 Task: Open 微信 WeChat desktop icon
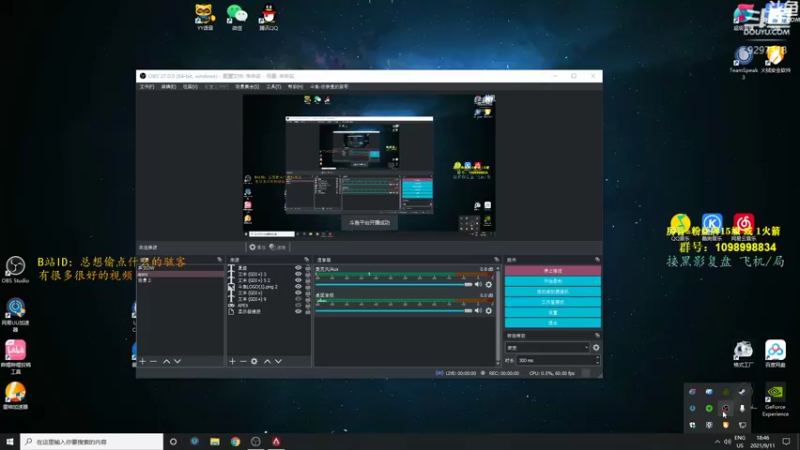pyautogui.click(x=237, y=17)
